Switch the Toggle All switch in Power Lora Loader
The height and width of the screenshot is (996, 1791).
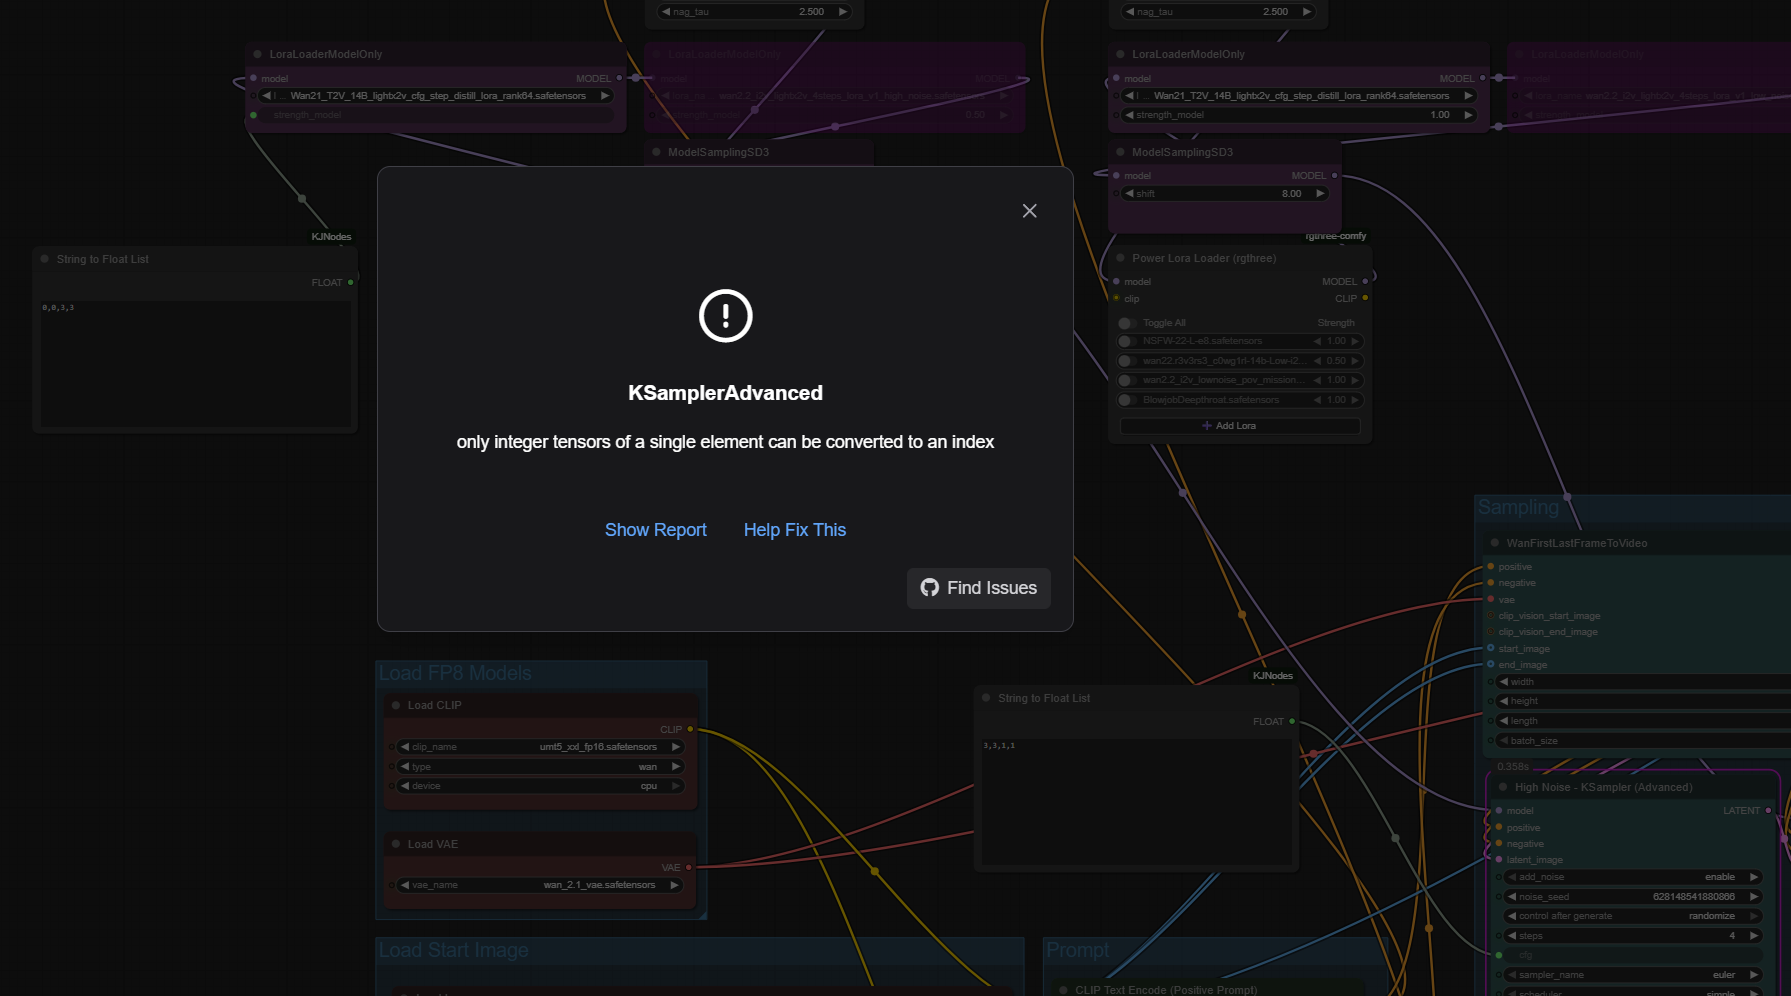[1127, 323]
